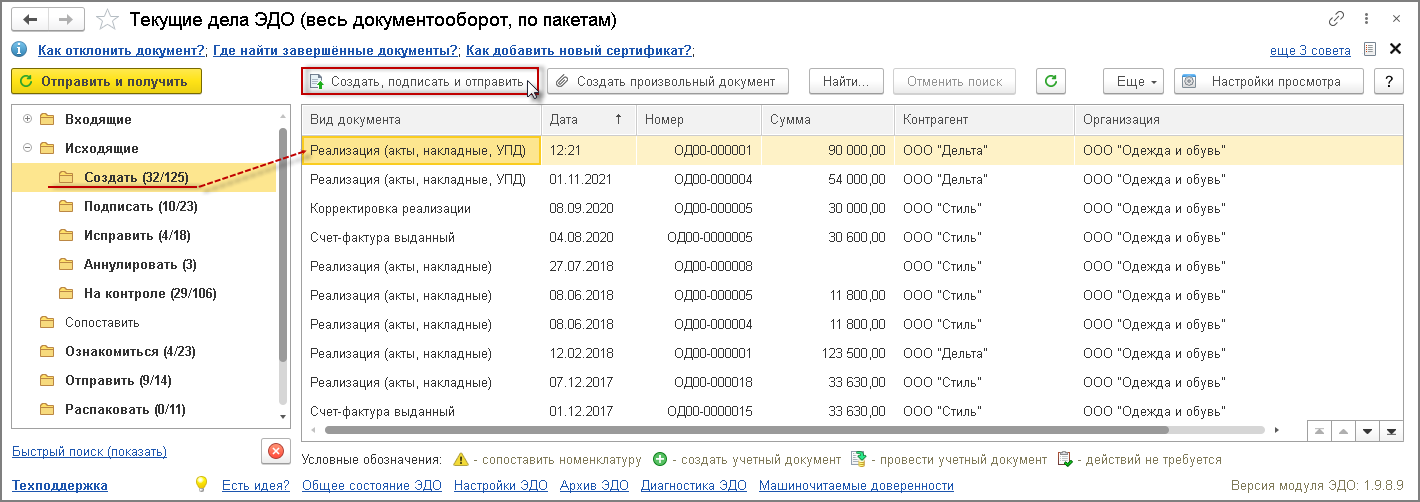Open the Техподдержка link
This screenshot has height=502, width=1420.
(x=59, y=486)
